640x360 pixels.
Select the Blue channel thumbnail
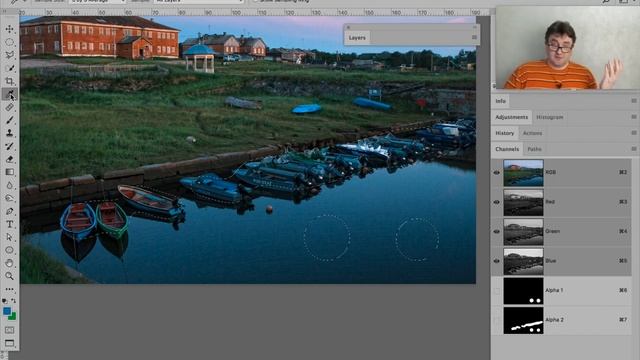click(x=523, y=261)
